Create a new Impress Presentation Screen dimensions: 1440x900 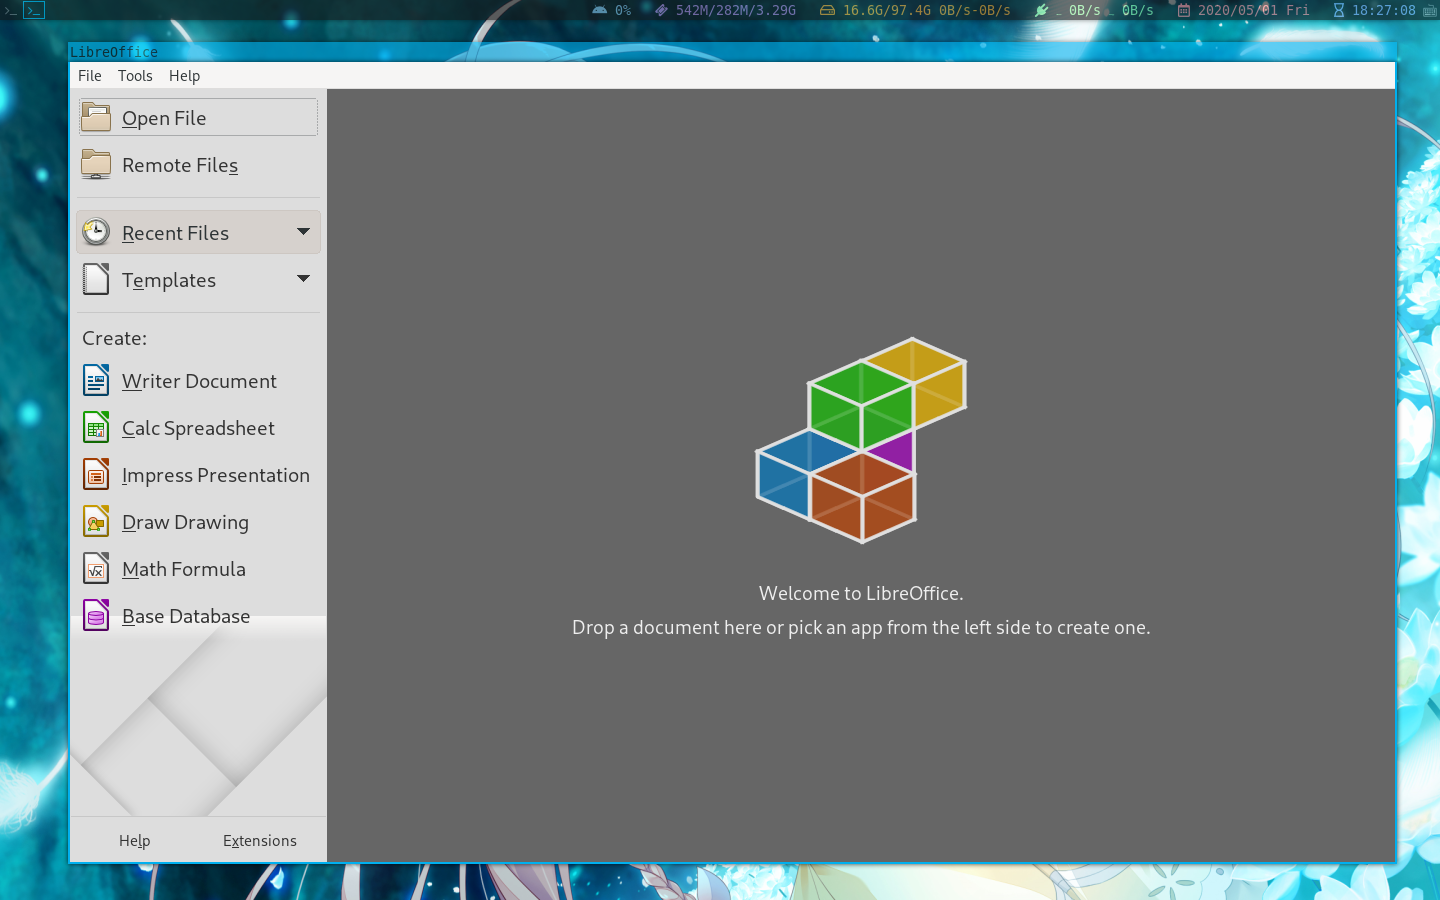[198, 475]
